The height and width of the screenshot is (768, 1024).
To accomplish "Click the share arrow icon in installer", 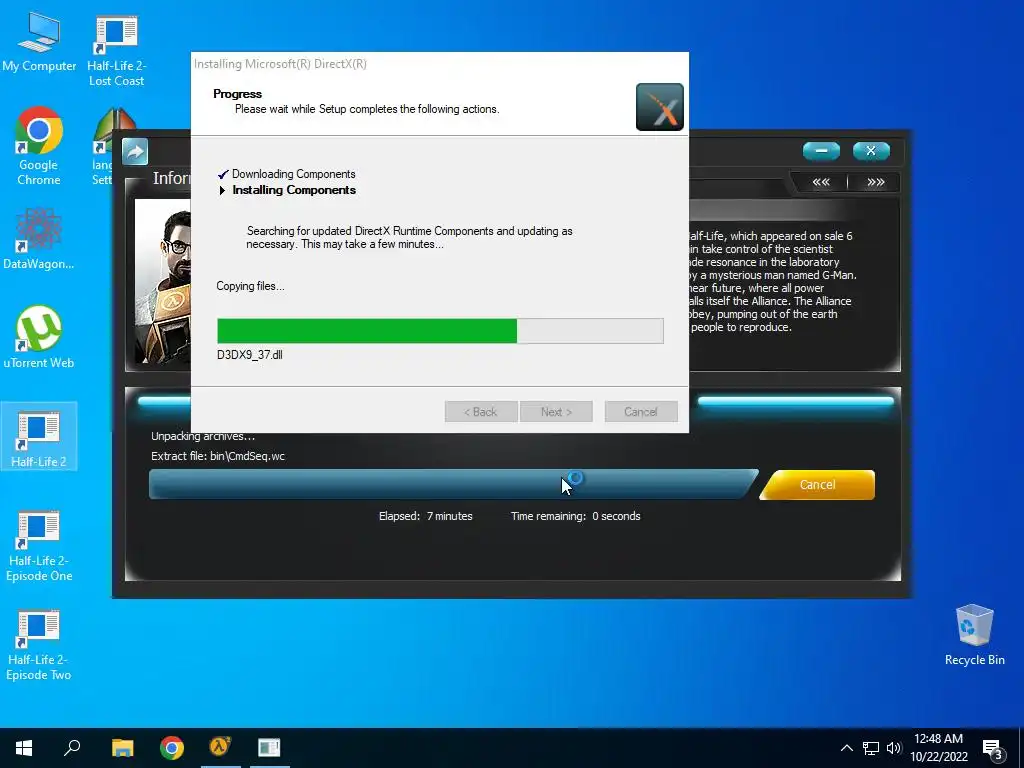I will (135, 152).
